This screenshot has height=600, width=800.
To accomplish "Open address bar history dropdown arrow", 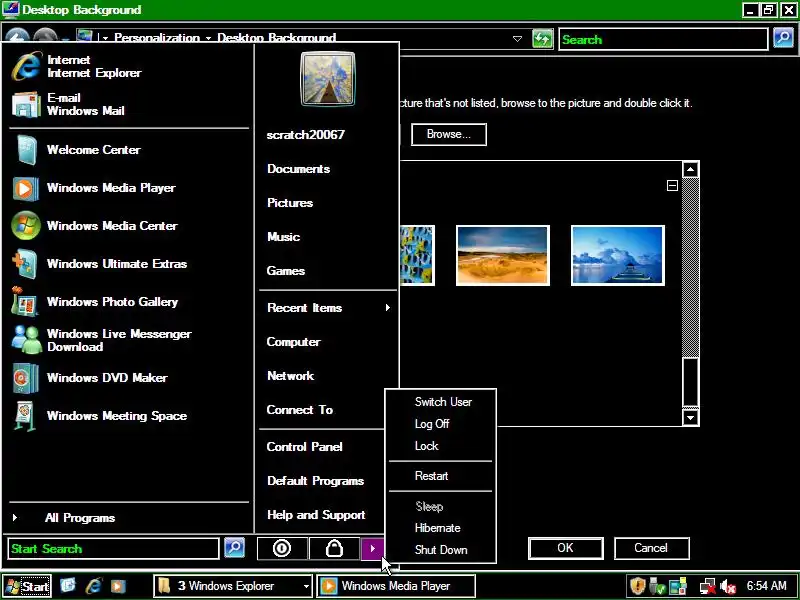I will point(517,39).
